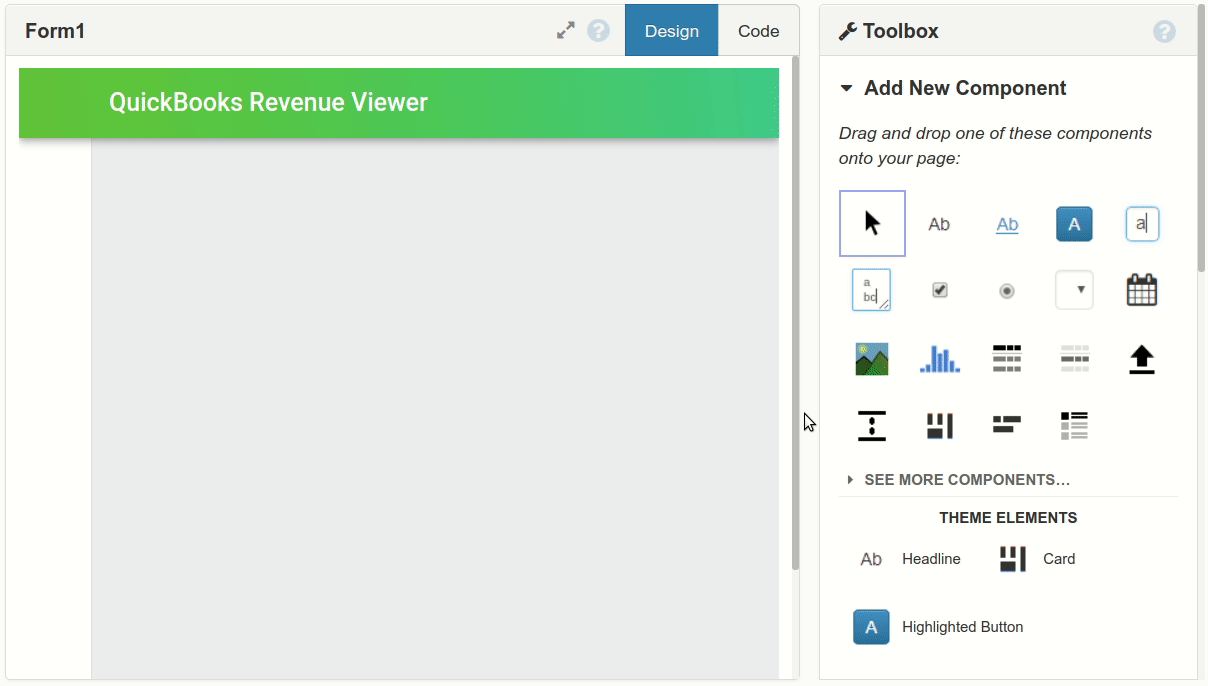Select the blue 'A' Button component in the grid
The width and height of the screenshot is (1208, 686).
click(x=1074, y=224)
